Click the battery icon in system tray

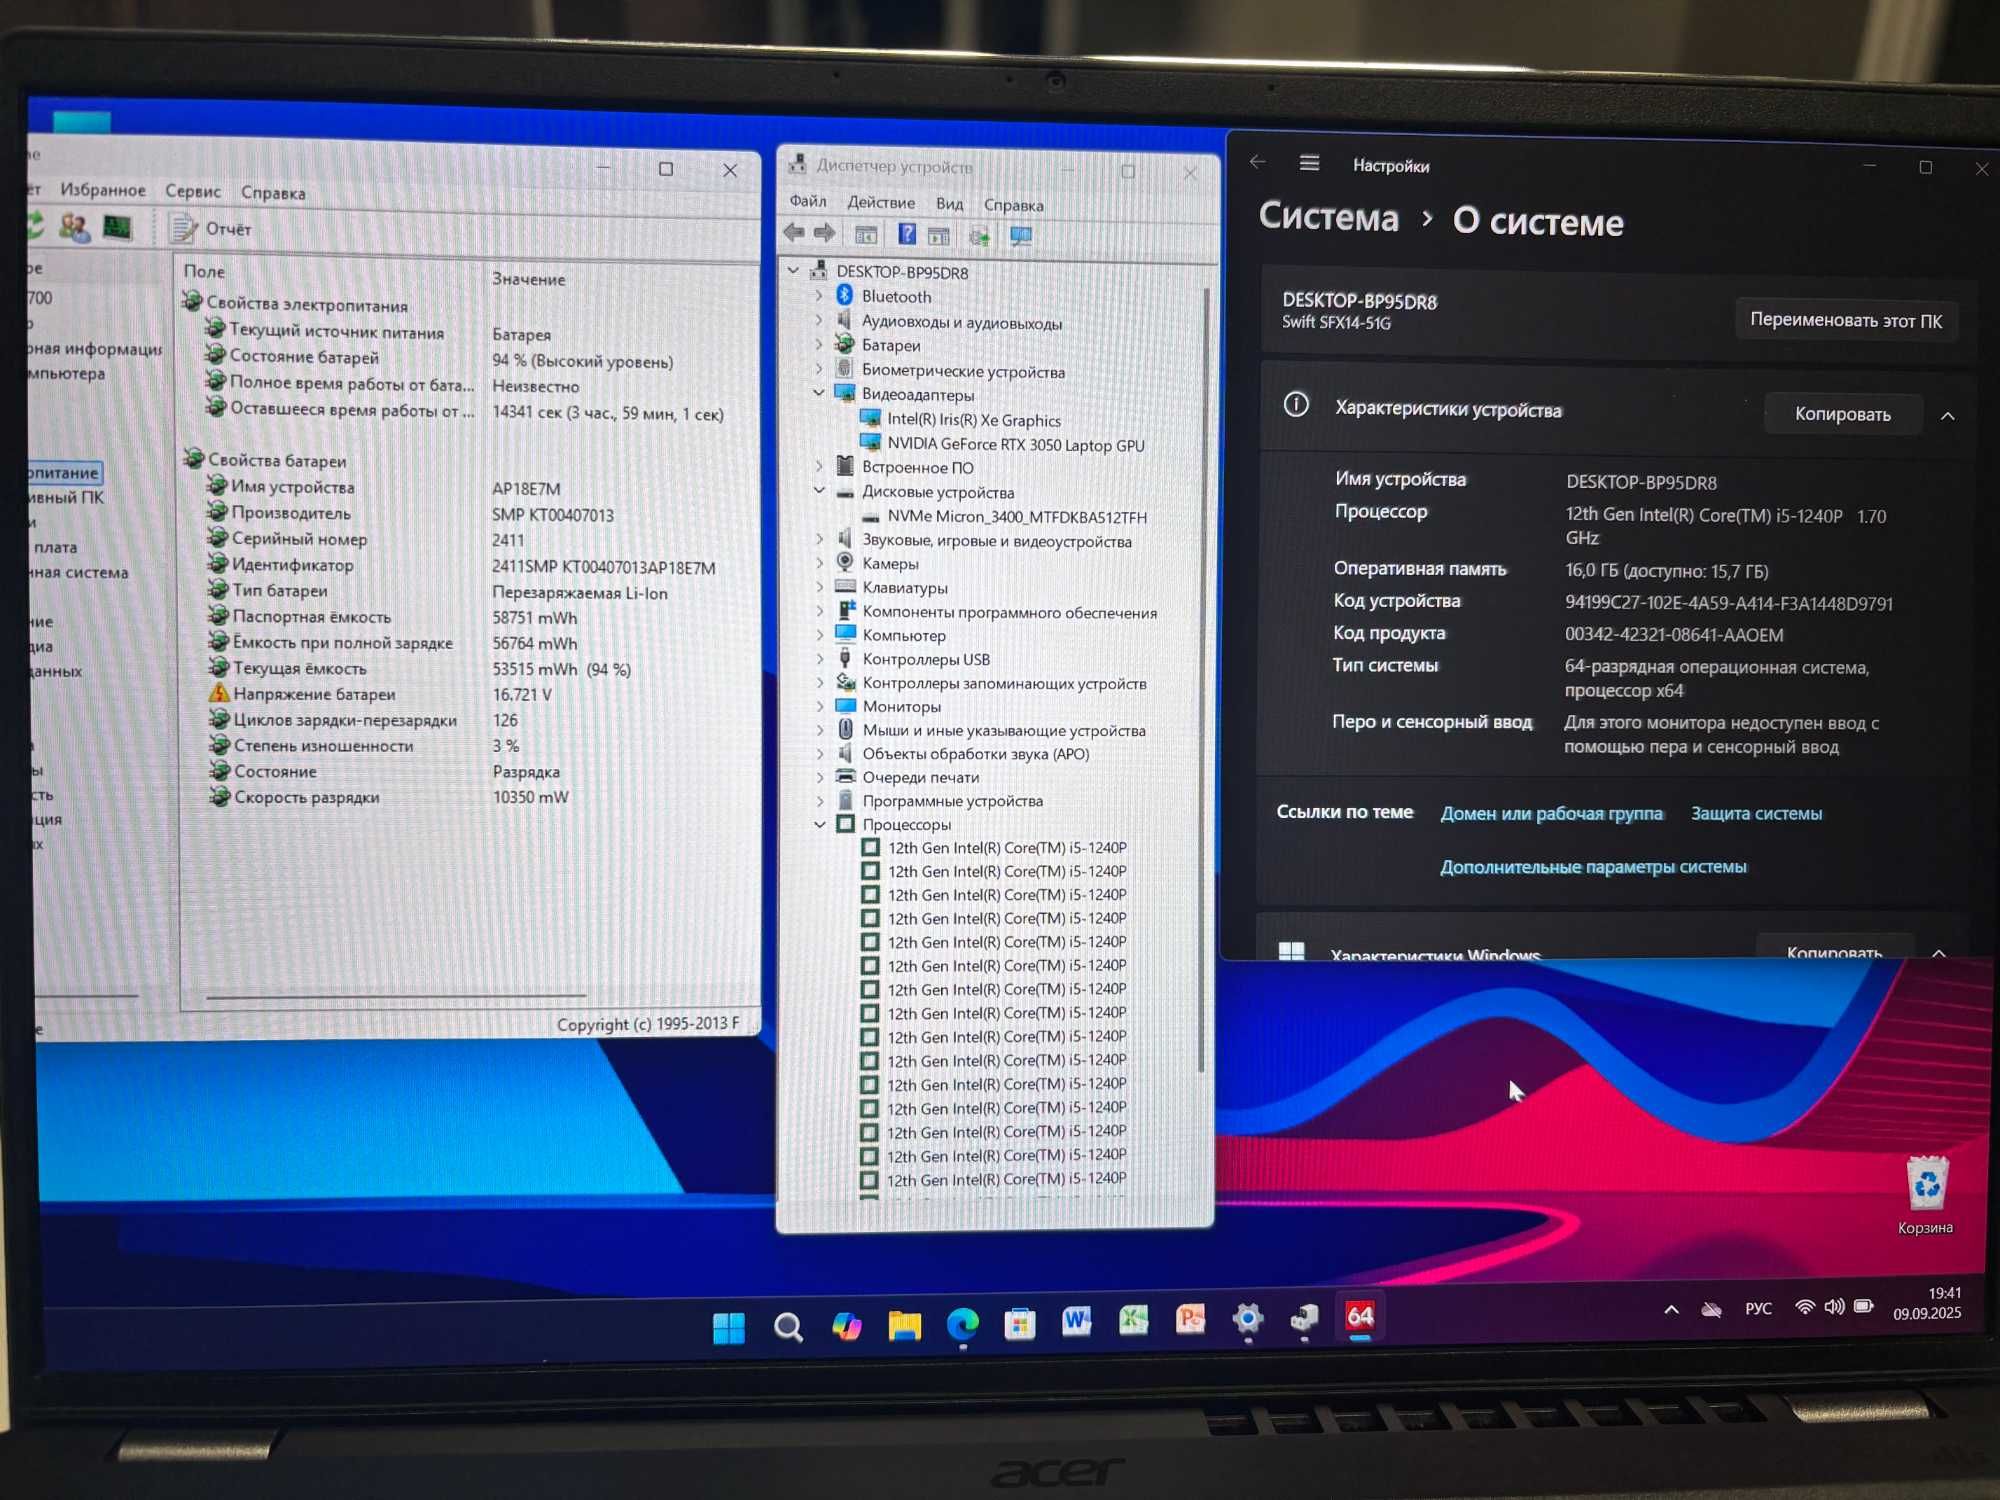pyautogui.click(x=1864, y=1306)
